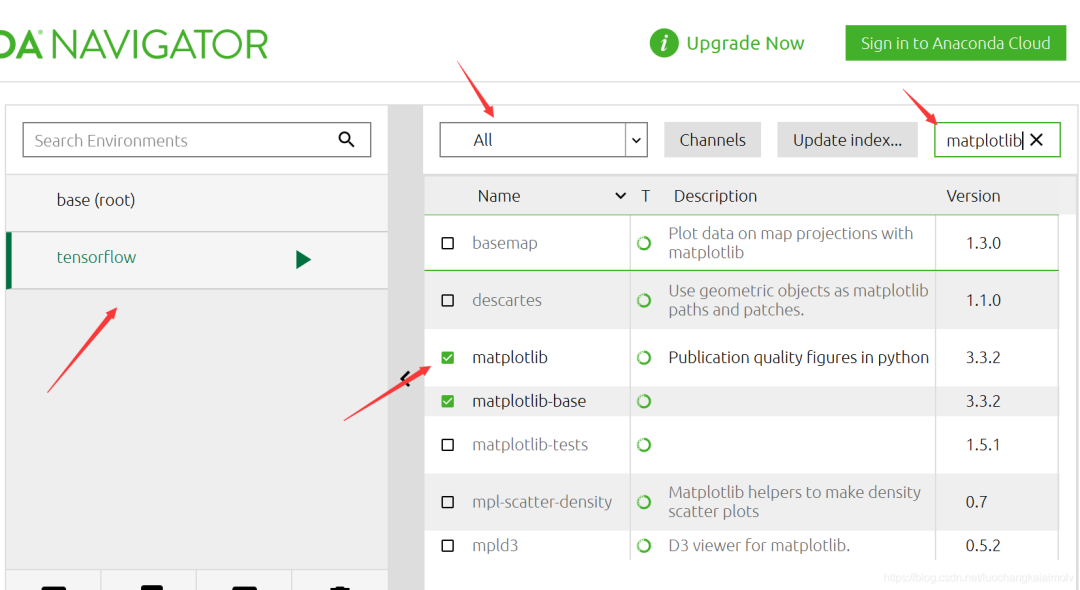Click version 0.5.2 of mpld3
Screen dimensions: 1080x590
coord(983,545)
